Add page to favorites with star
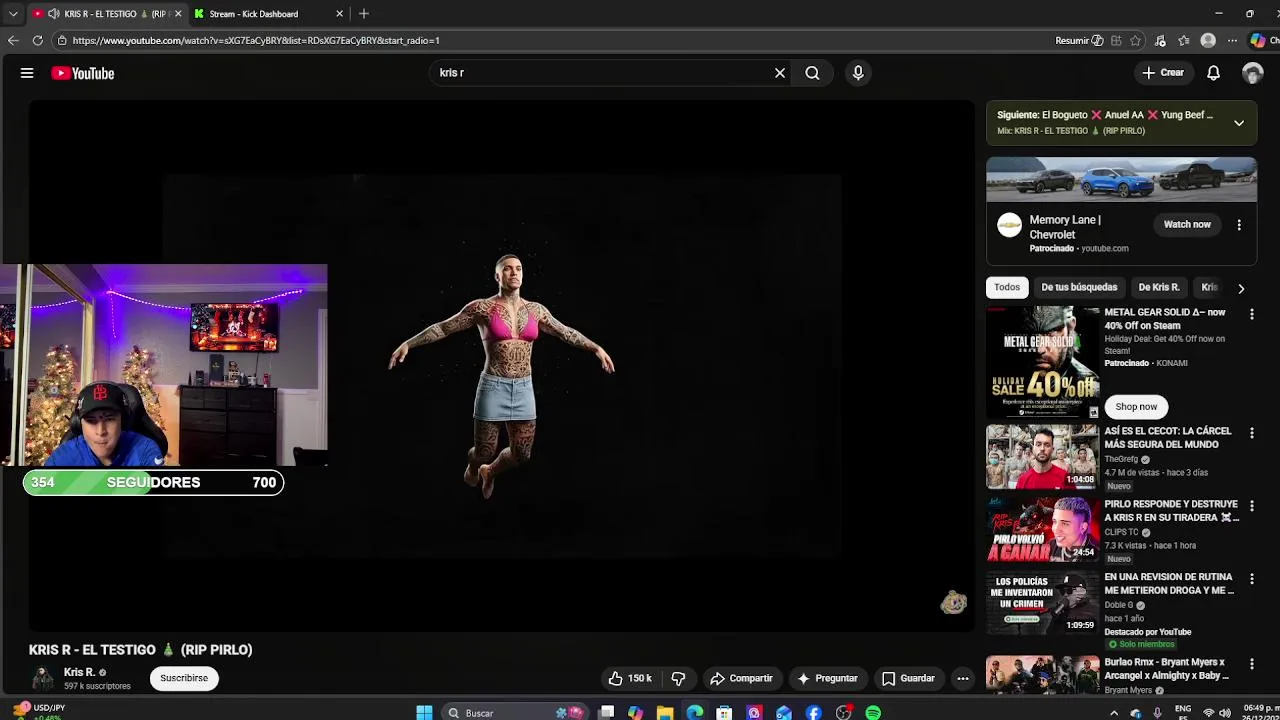 tap(1135, 41)
